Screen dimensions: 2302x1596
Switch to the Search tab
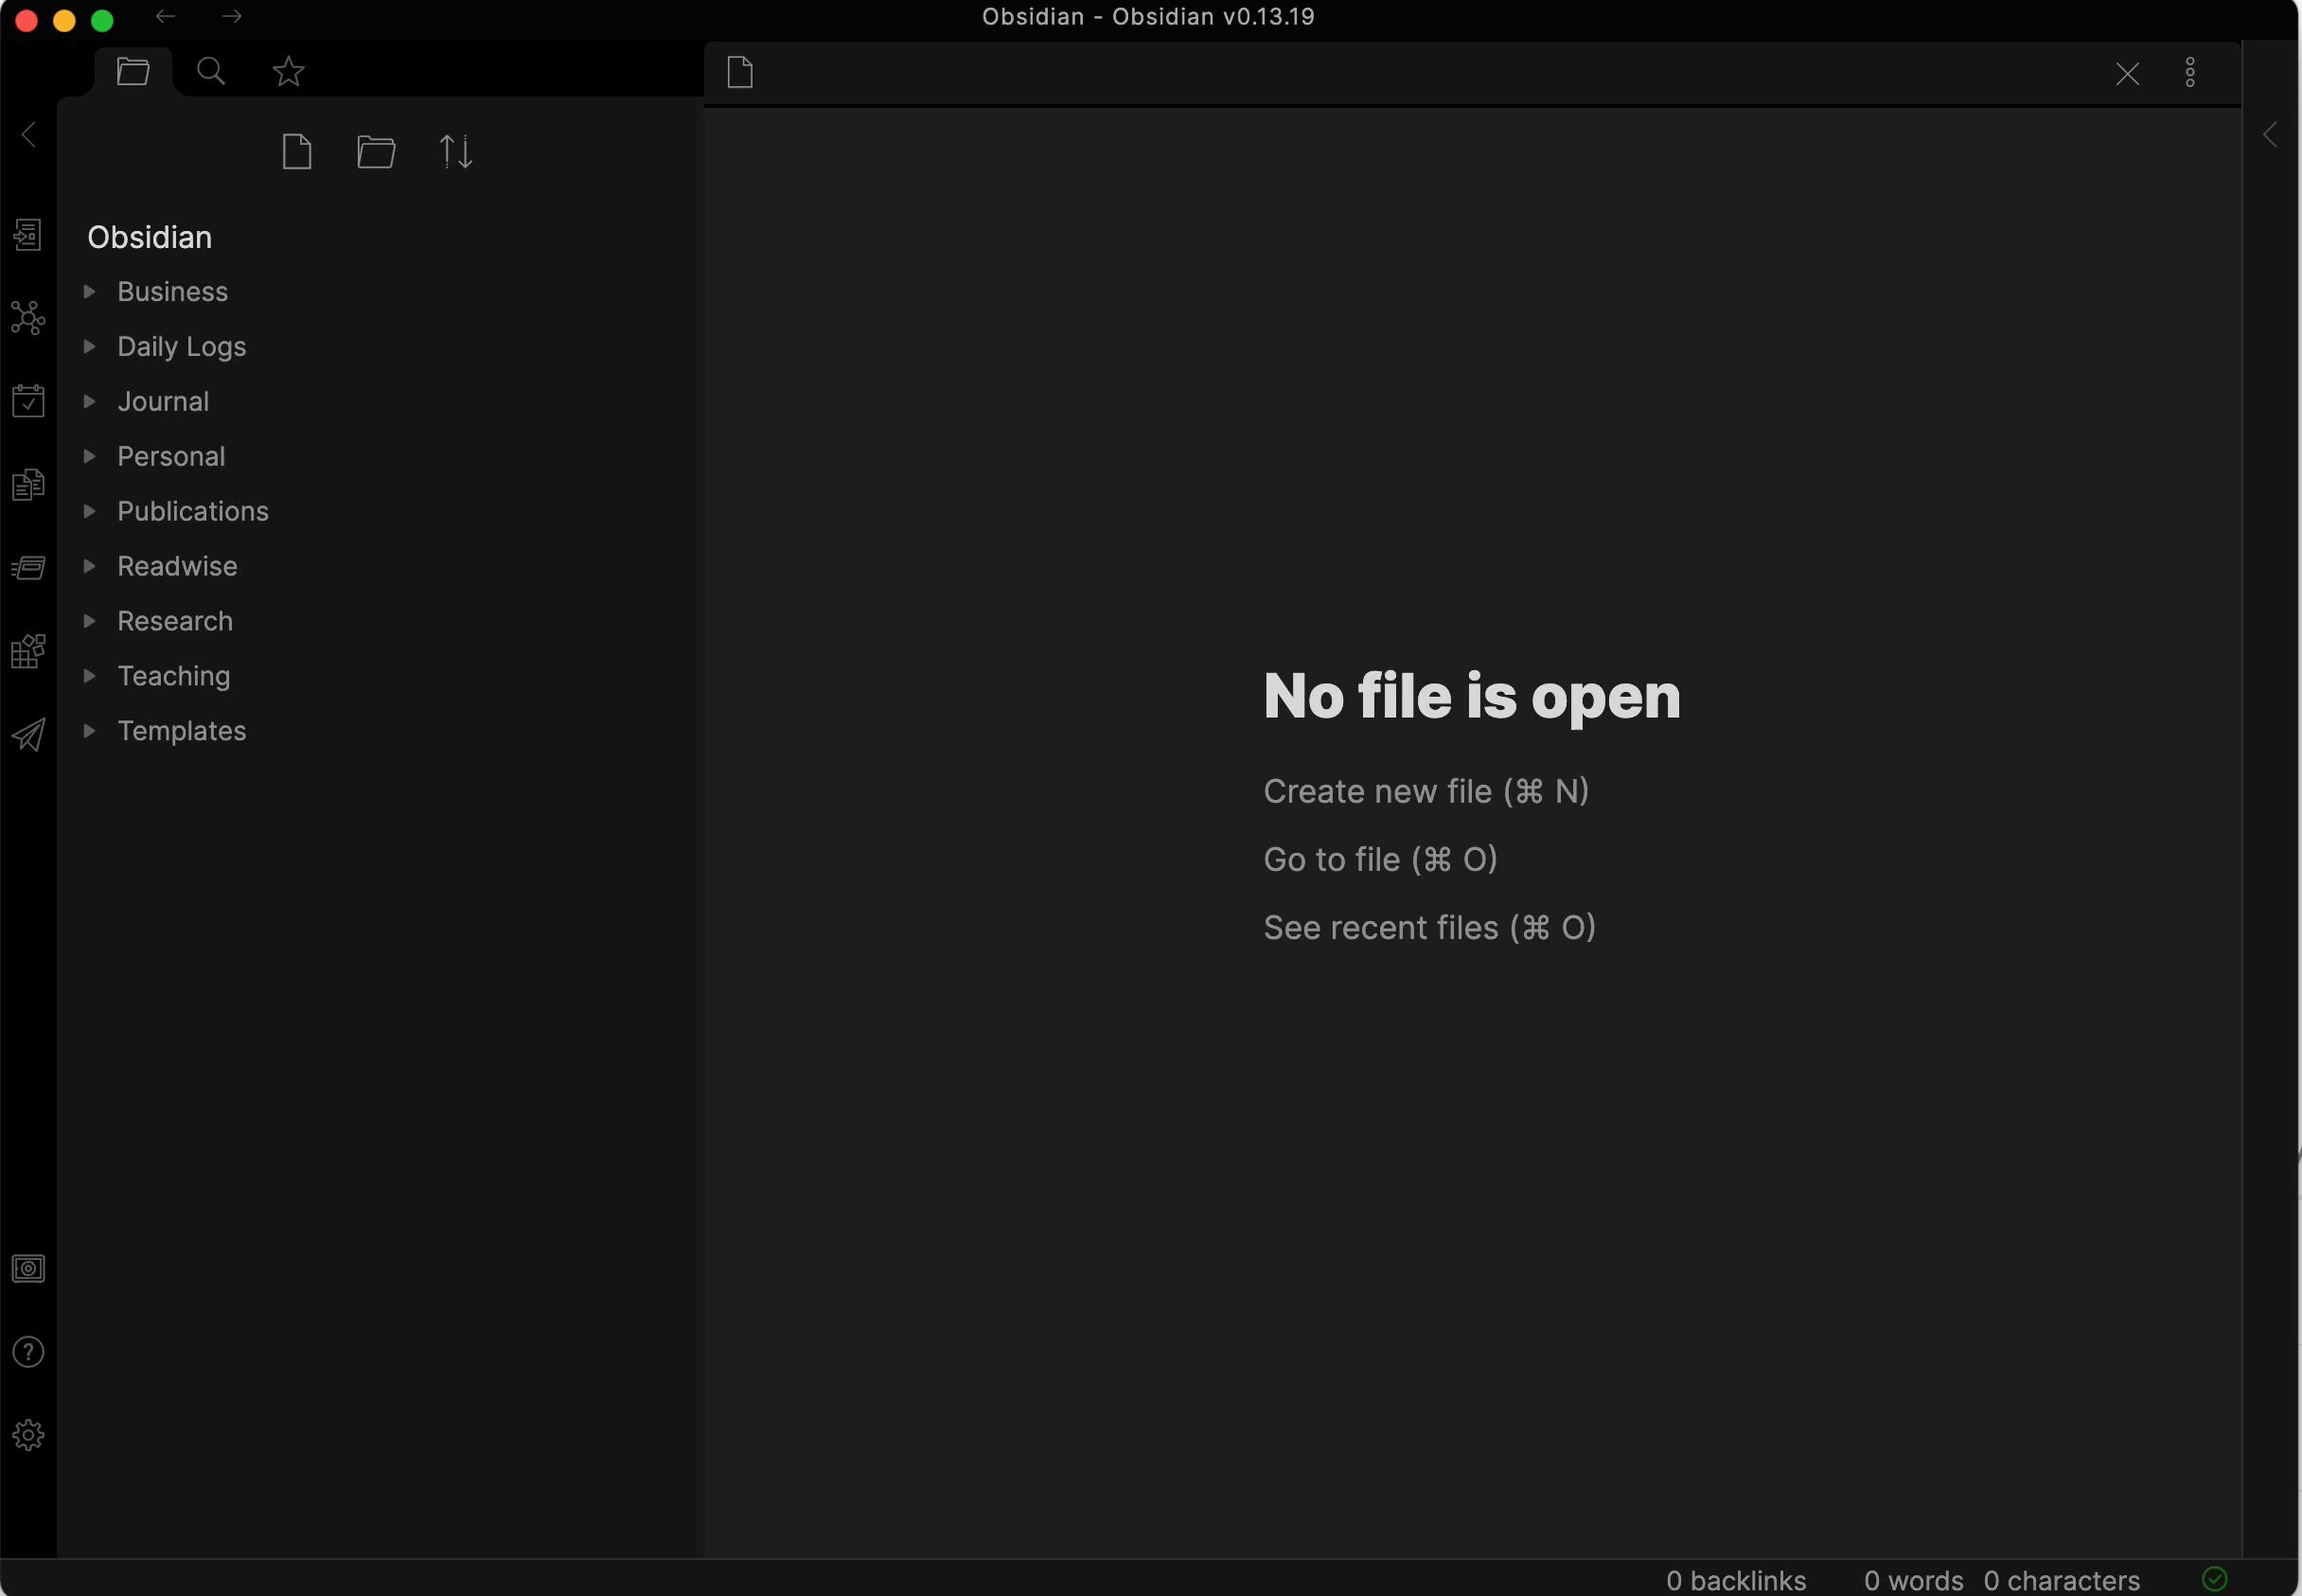[x=211, y=72]
